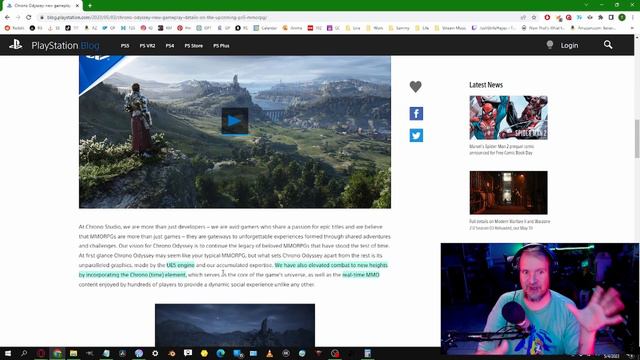
Task: Click the highlighted 'real-time MMO' text
Action: pos(361,275)
